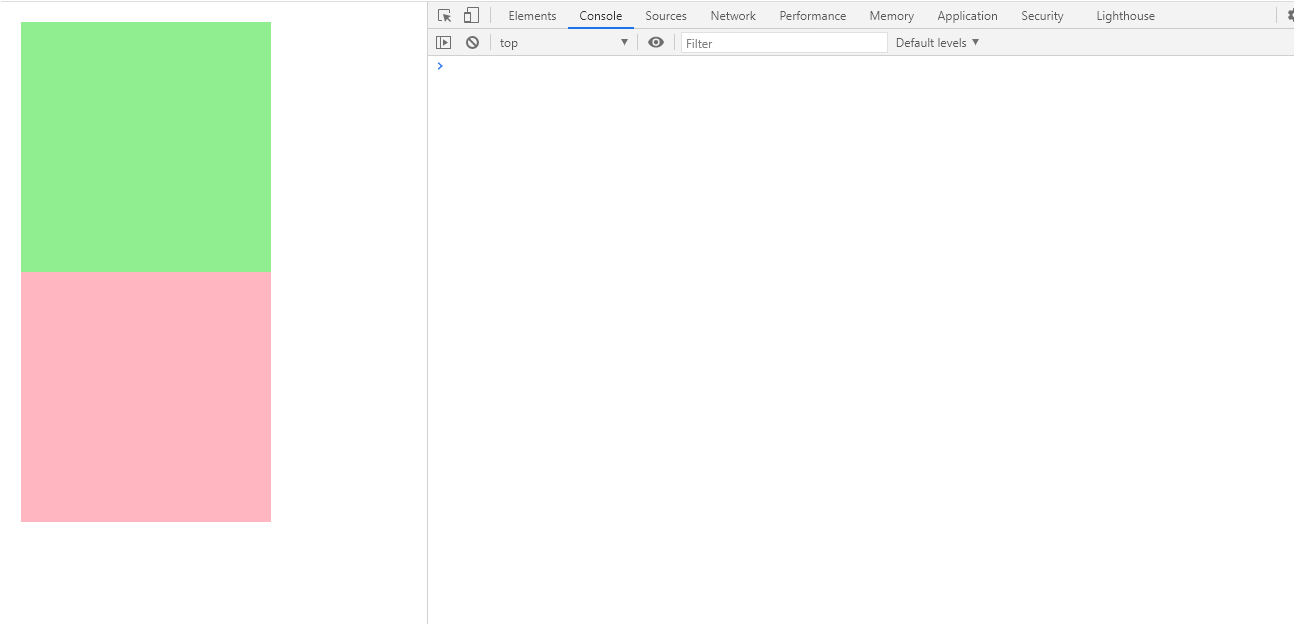Create a live expression with the eye icon
Viewport: 1294px width, 624px height.
[656, 43]
